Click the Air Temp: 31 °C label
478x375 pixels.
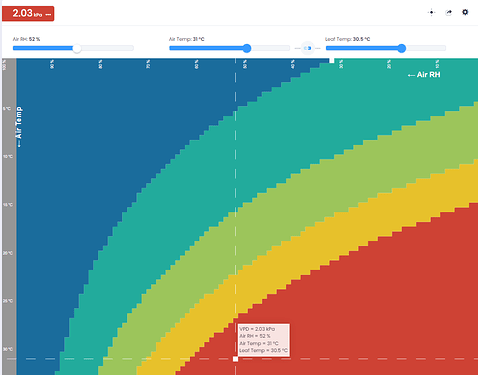point(187,39)
